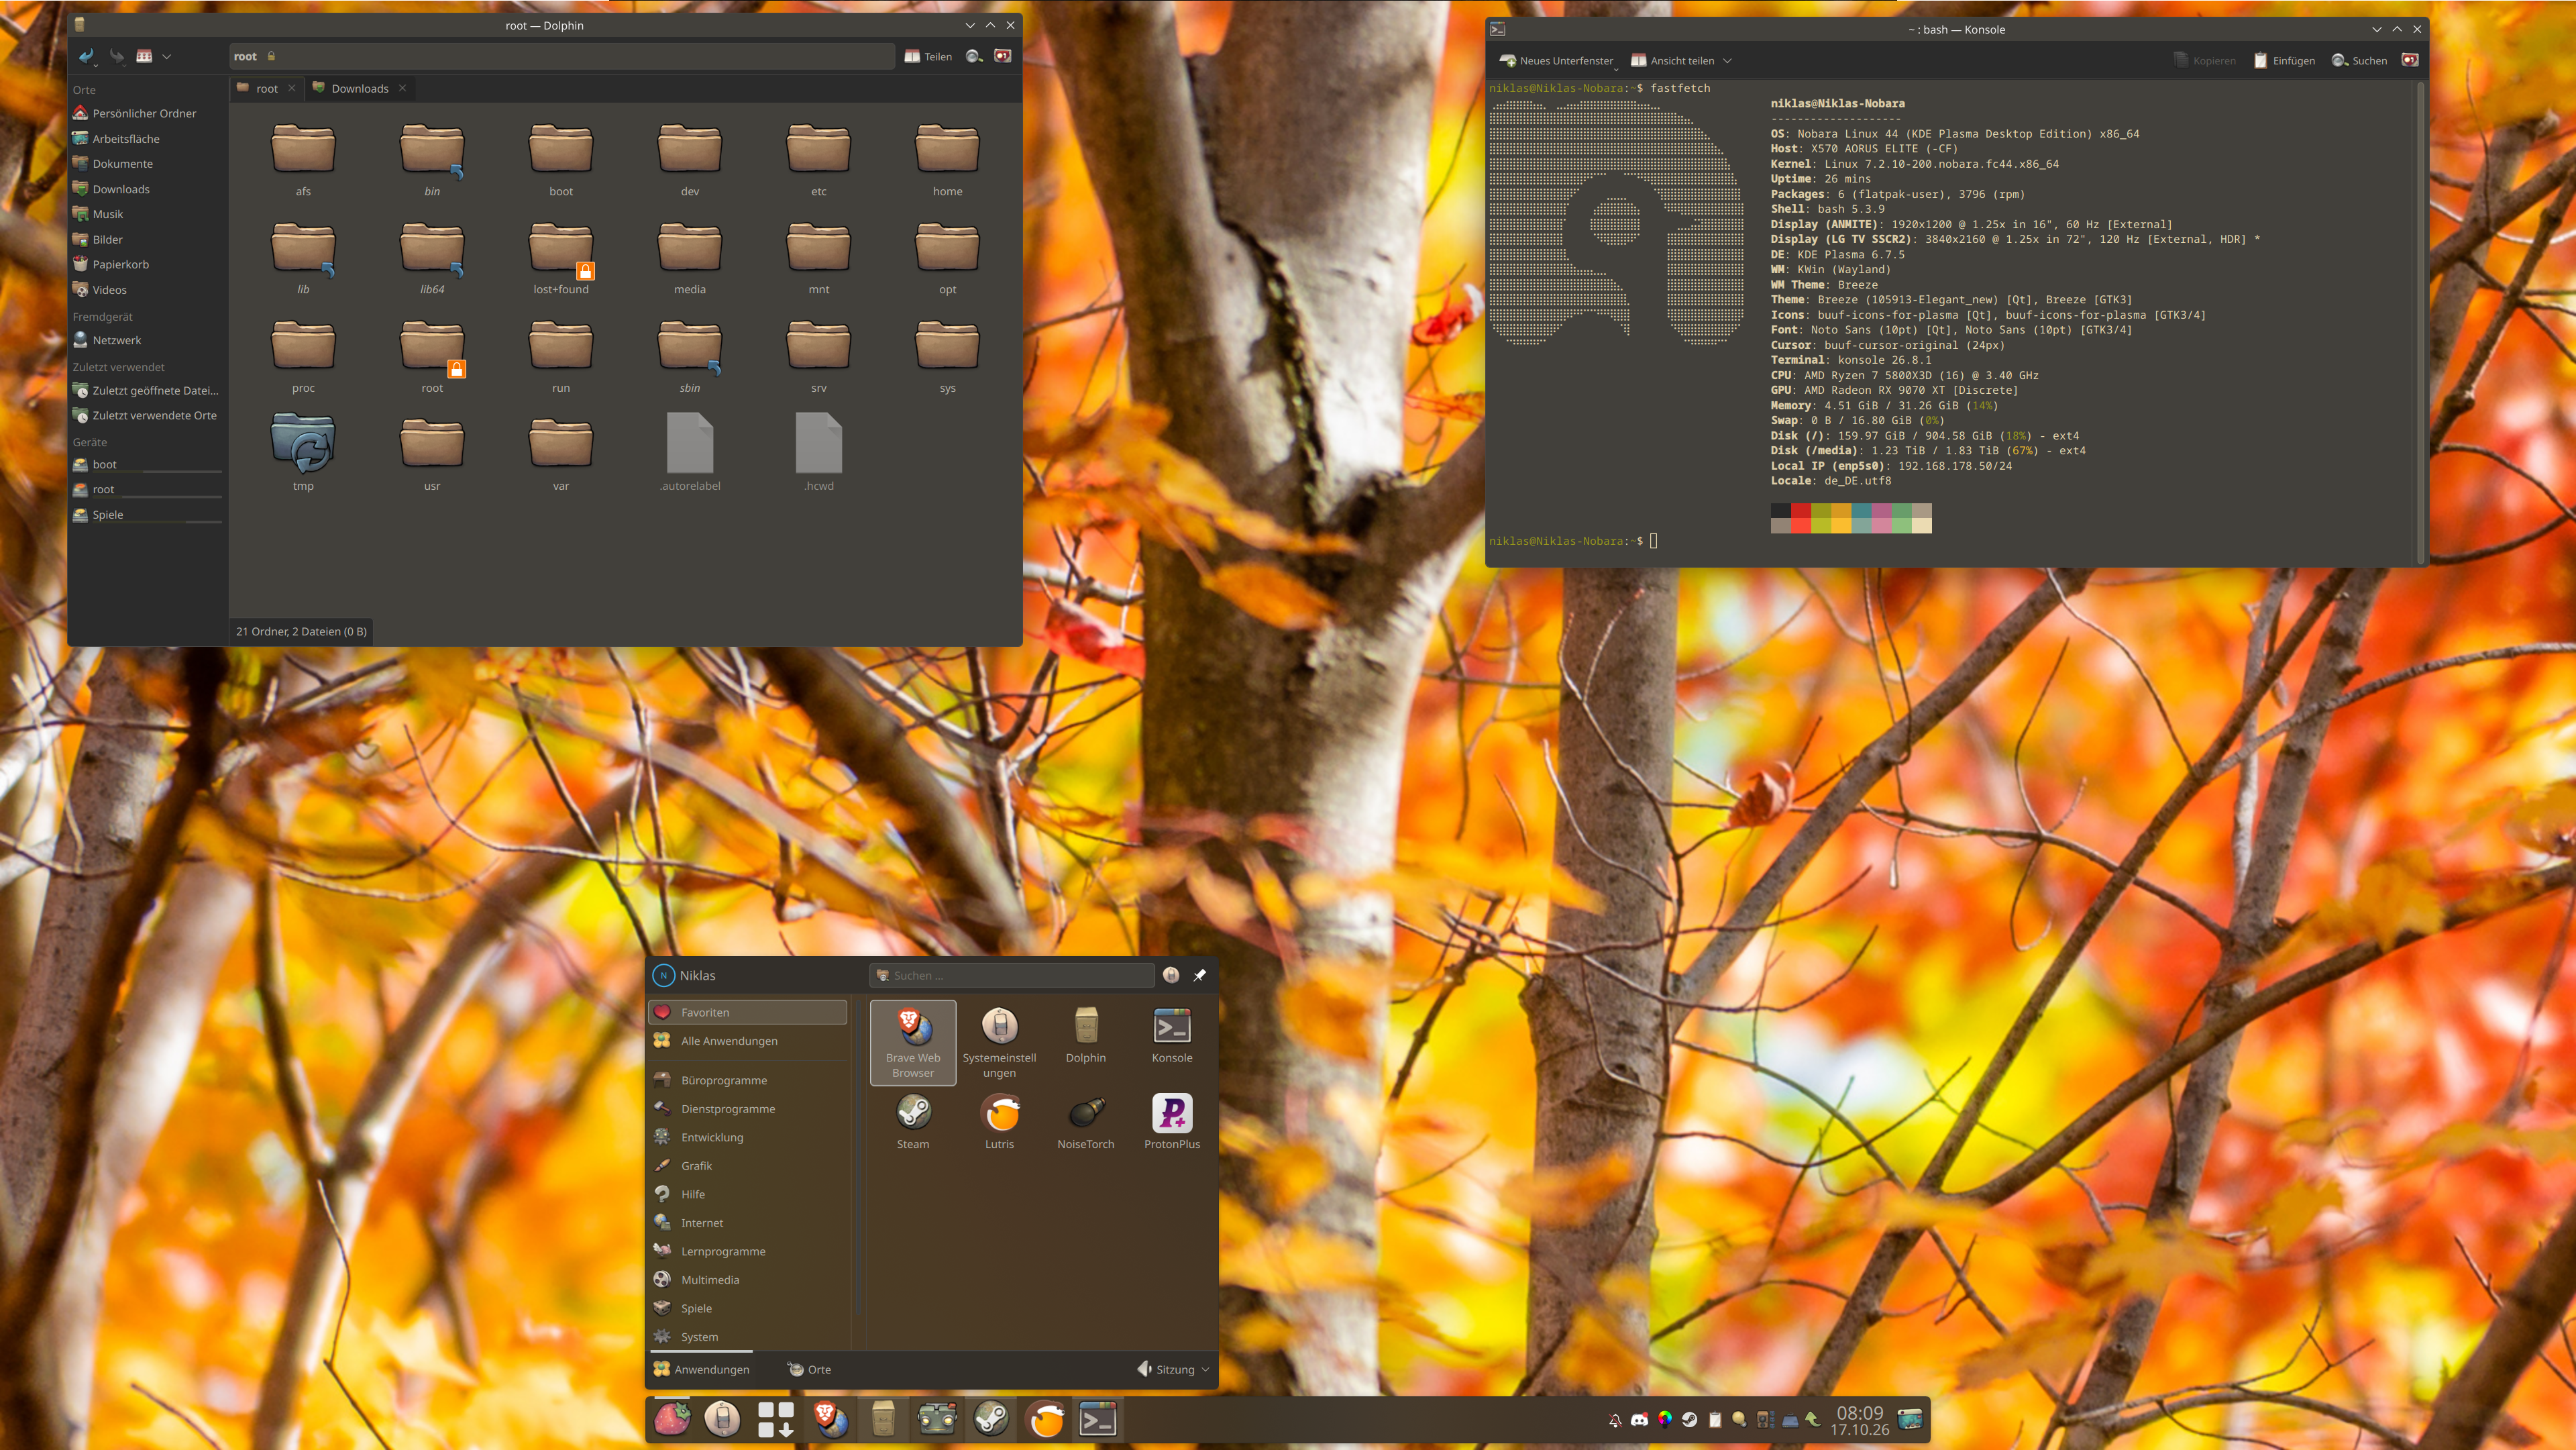Toggle Dolphin's Teilen split view
Image resolution: width=2576 pixels, height=1450 pixels.
928,57
